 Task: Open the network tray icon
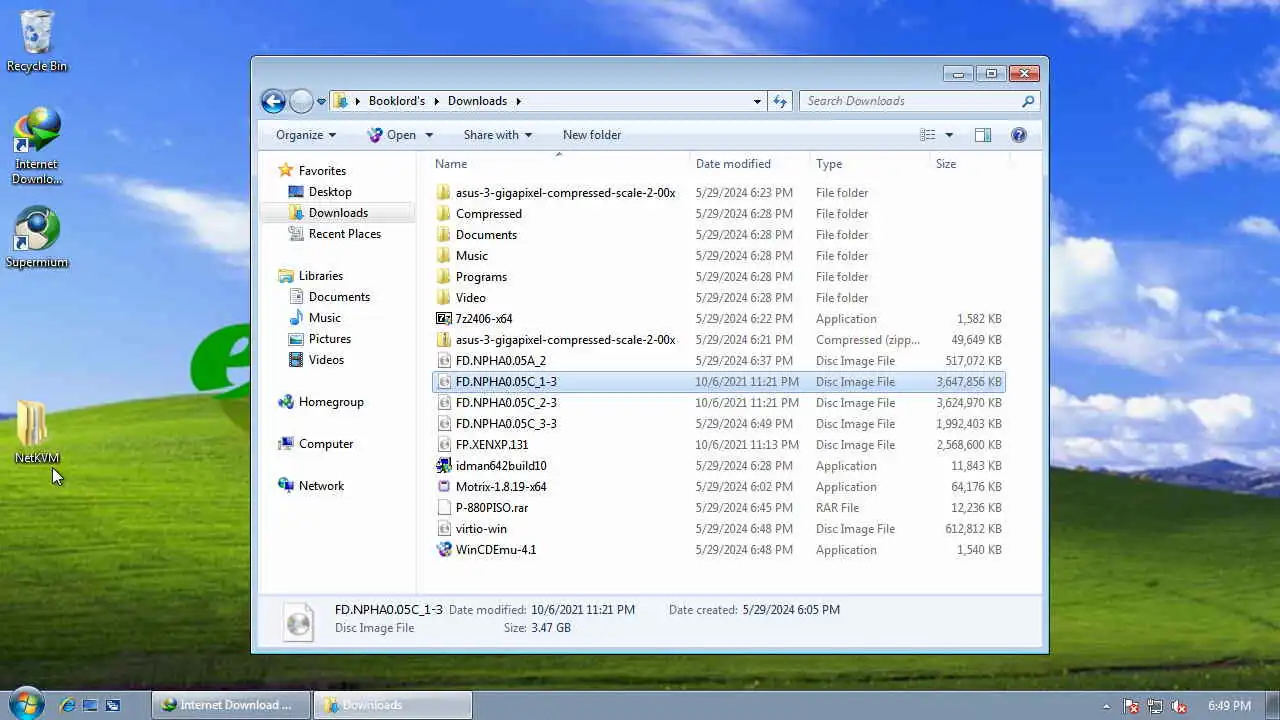1155,706
